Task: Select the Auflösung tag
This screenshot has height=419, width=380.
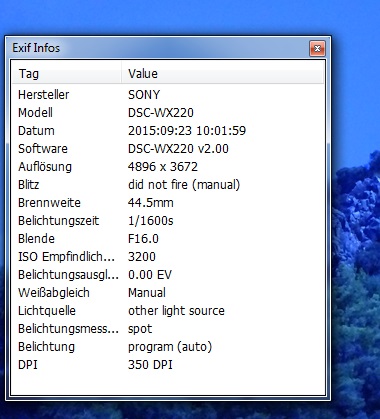Action: [45, 167]
